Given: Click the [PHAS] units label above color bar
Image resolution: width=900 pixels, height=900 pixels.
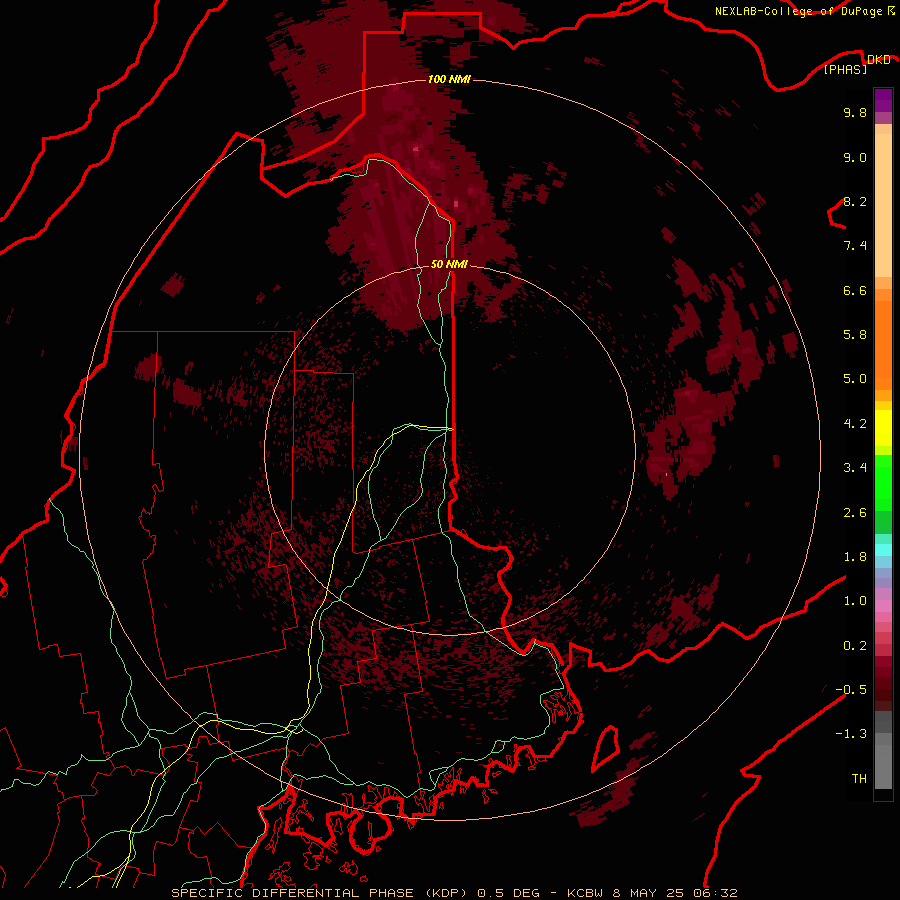Looking at the screenshot, I should point(845,69).
